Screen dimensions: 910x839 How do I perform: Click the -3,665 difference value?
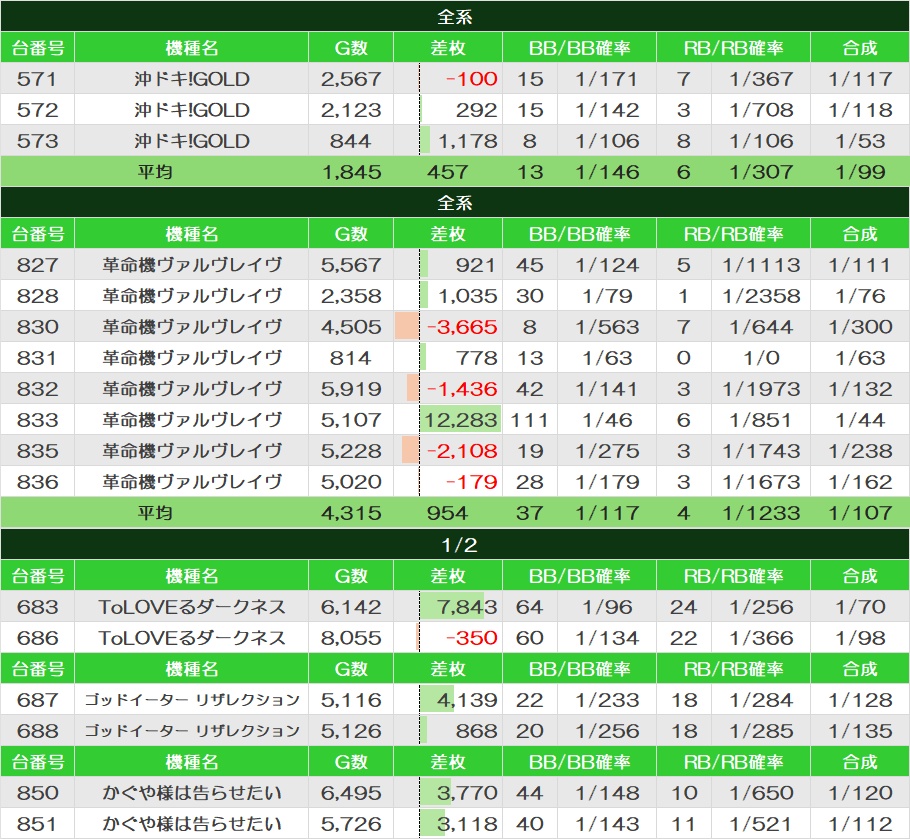[462, 327]
